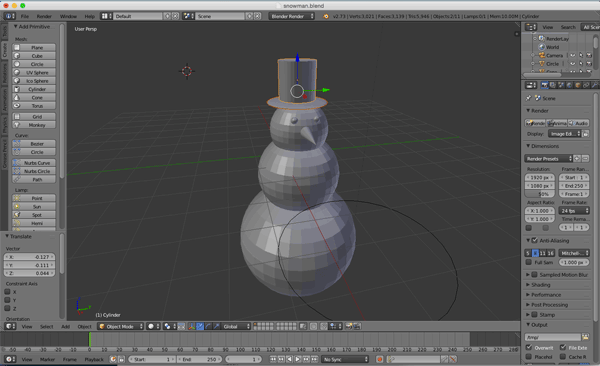
Task: Collapse the Translate operator panel
Action: pyautogui.click(x=7, y=236)
